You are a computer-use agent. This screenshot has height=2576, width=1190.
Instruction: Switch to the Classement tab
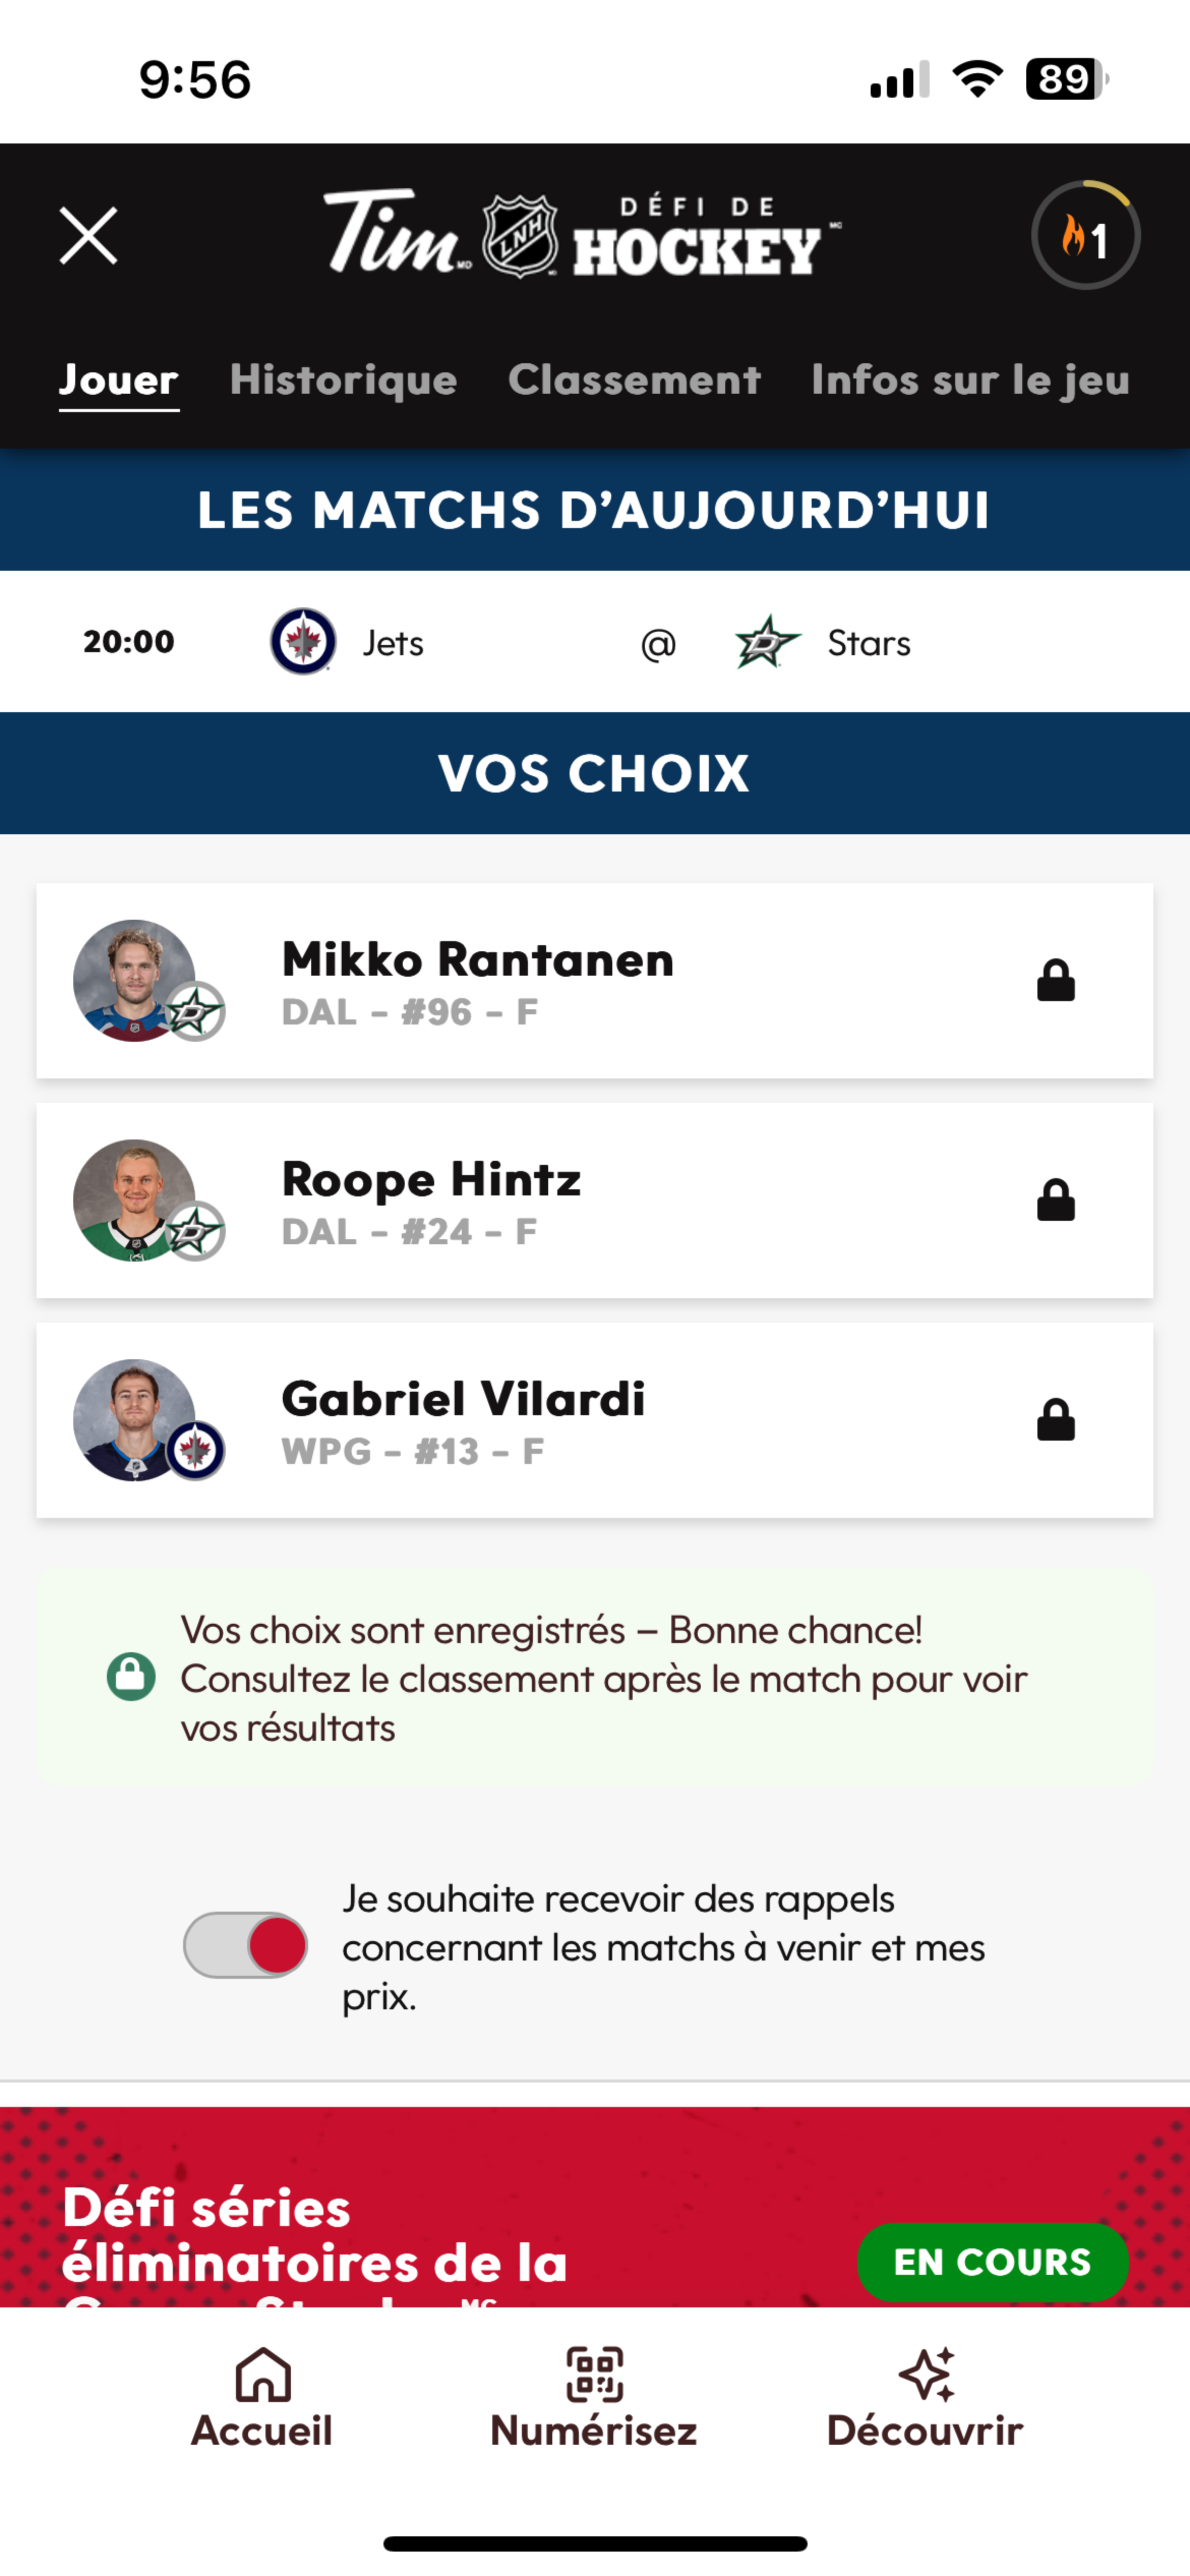(x=634, y=380)
